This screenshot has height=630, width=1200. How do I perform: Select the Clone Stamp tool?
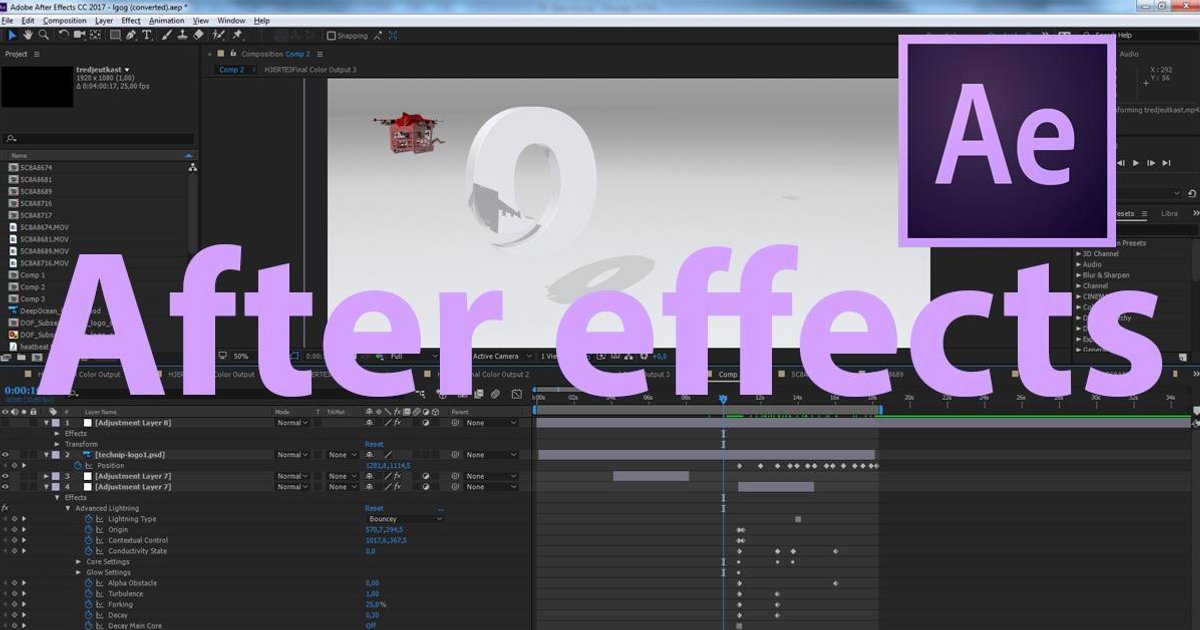[x=182, y=35]
